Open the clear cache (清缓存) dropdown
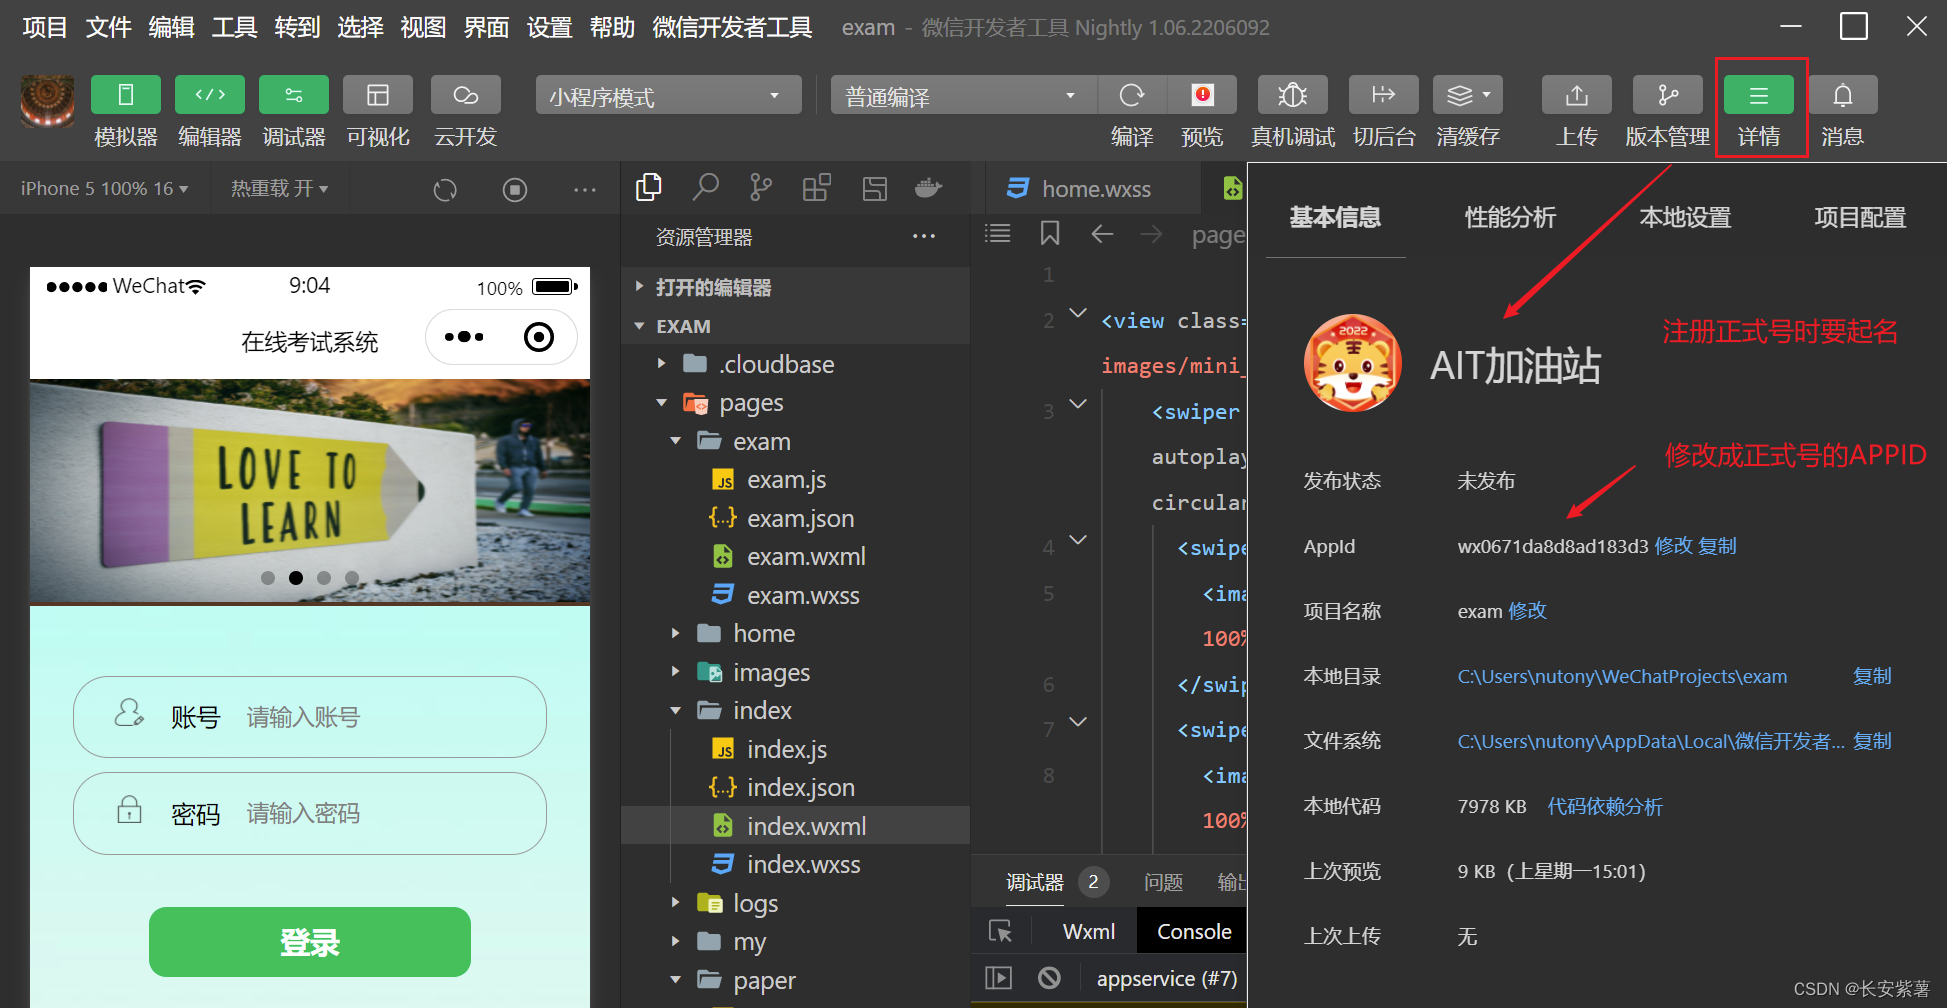This screenshot has height=1008, width=1947. pos(1468,95)
